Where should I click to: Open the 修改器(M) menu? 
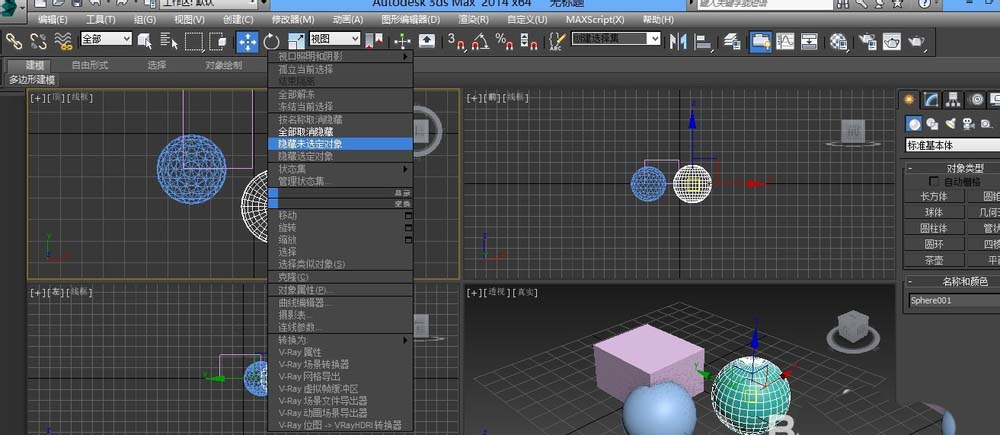pyautogui.click(x=293, y=20)
